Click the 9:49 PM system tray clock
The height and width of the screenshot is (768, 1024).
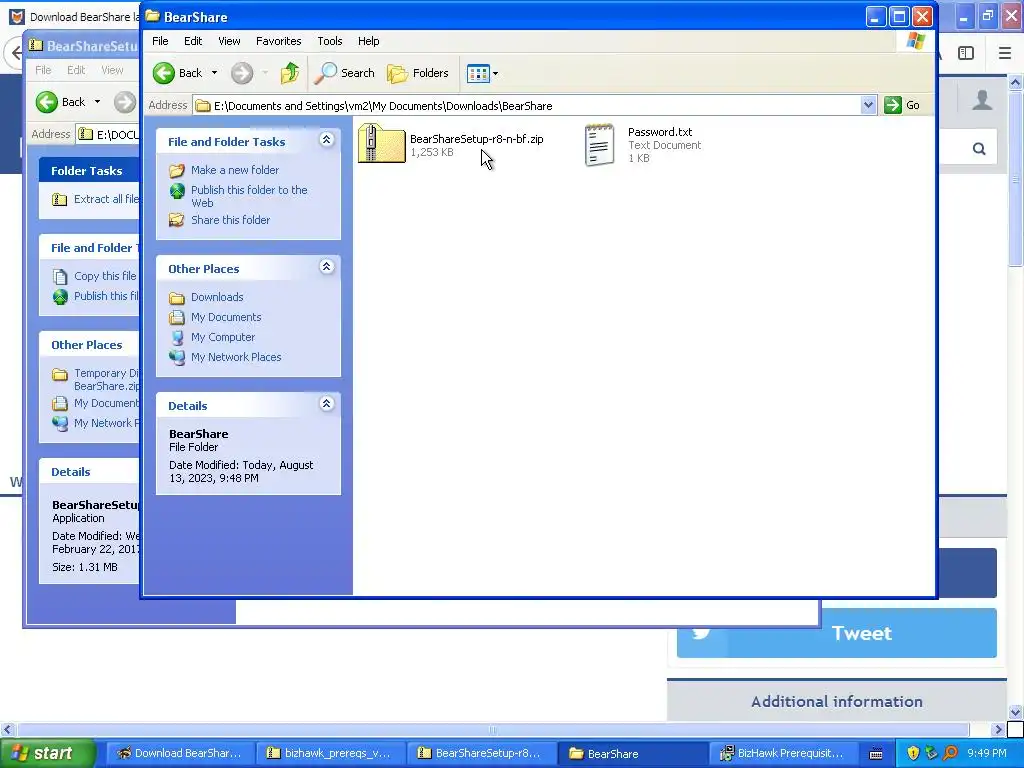(x=987, y=754)
